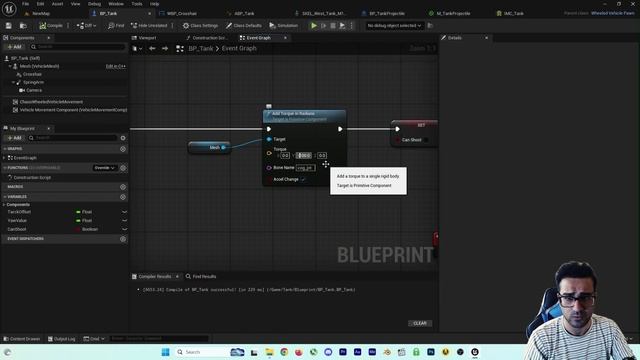Open the Diff dropdown
This screenshot has height=360, width=640.
click(86, 26)
